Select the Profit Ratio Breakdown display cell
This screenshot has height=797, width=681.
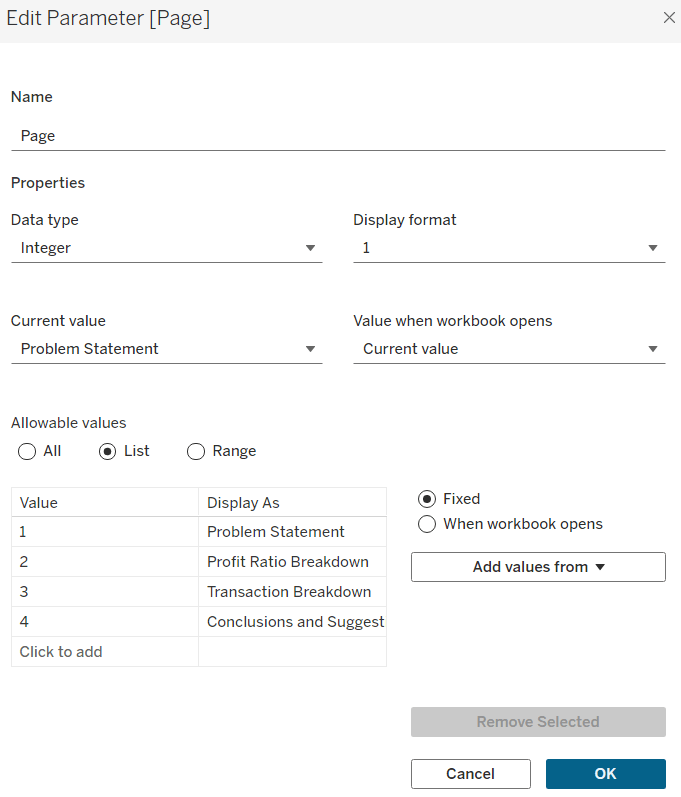coord(292,562)
